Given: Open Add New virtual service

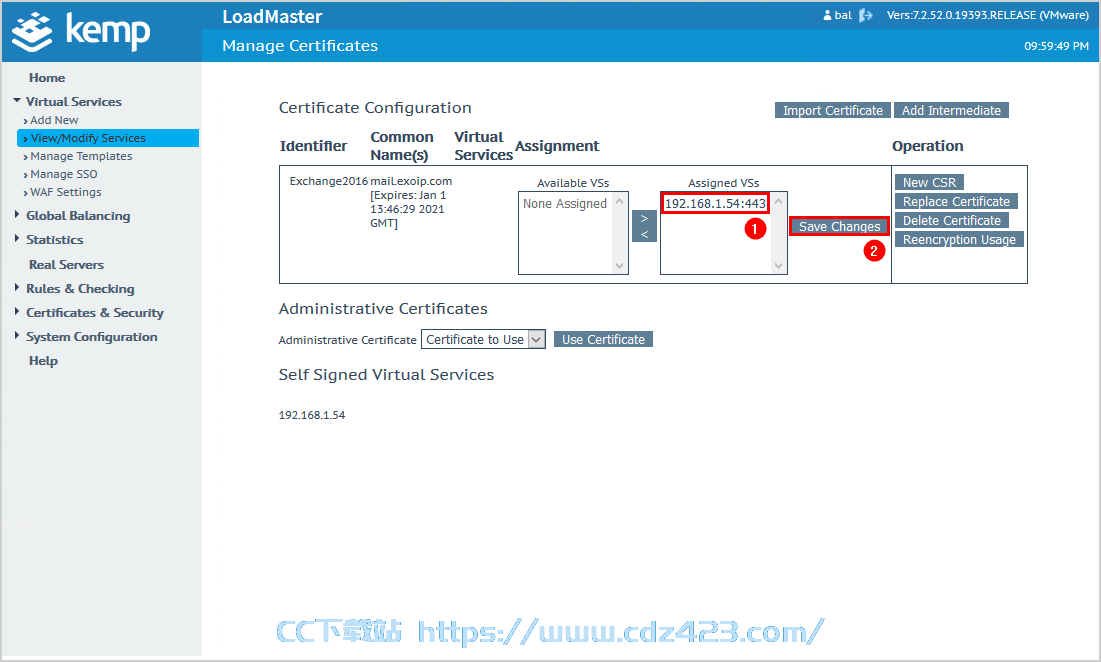Looking at the screenshot, I should tap(54, 120).
